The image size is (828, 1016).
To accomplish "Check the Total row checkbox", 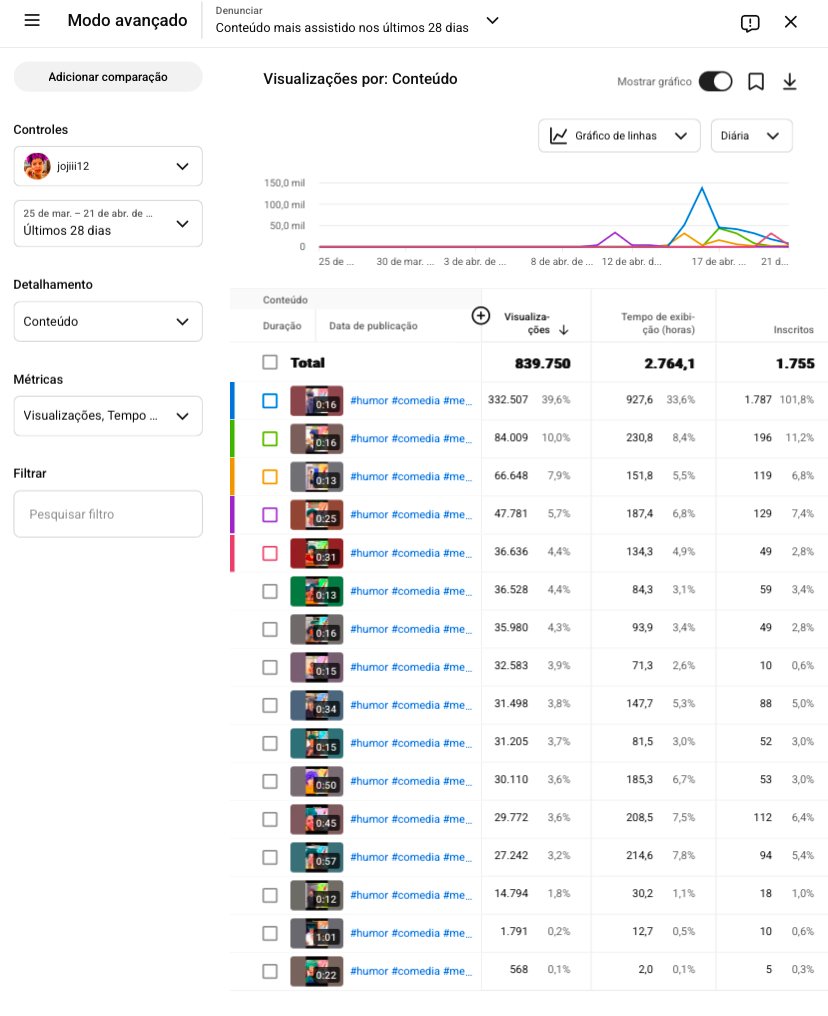I will point(270,362).
